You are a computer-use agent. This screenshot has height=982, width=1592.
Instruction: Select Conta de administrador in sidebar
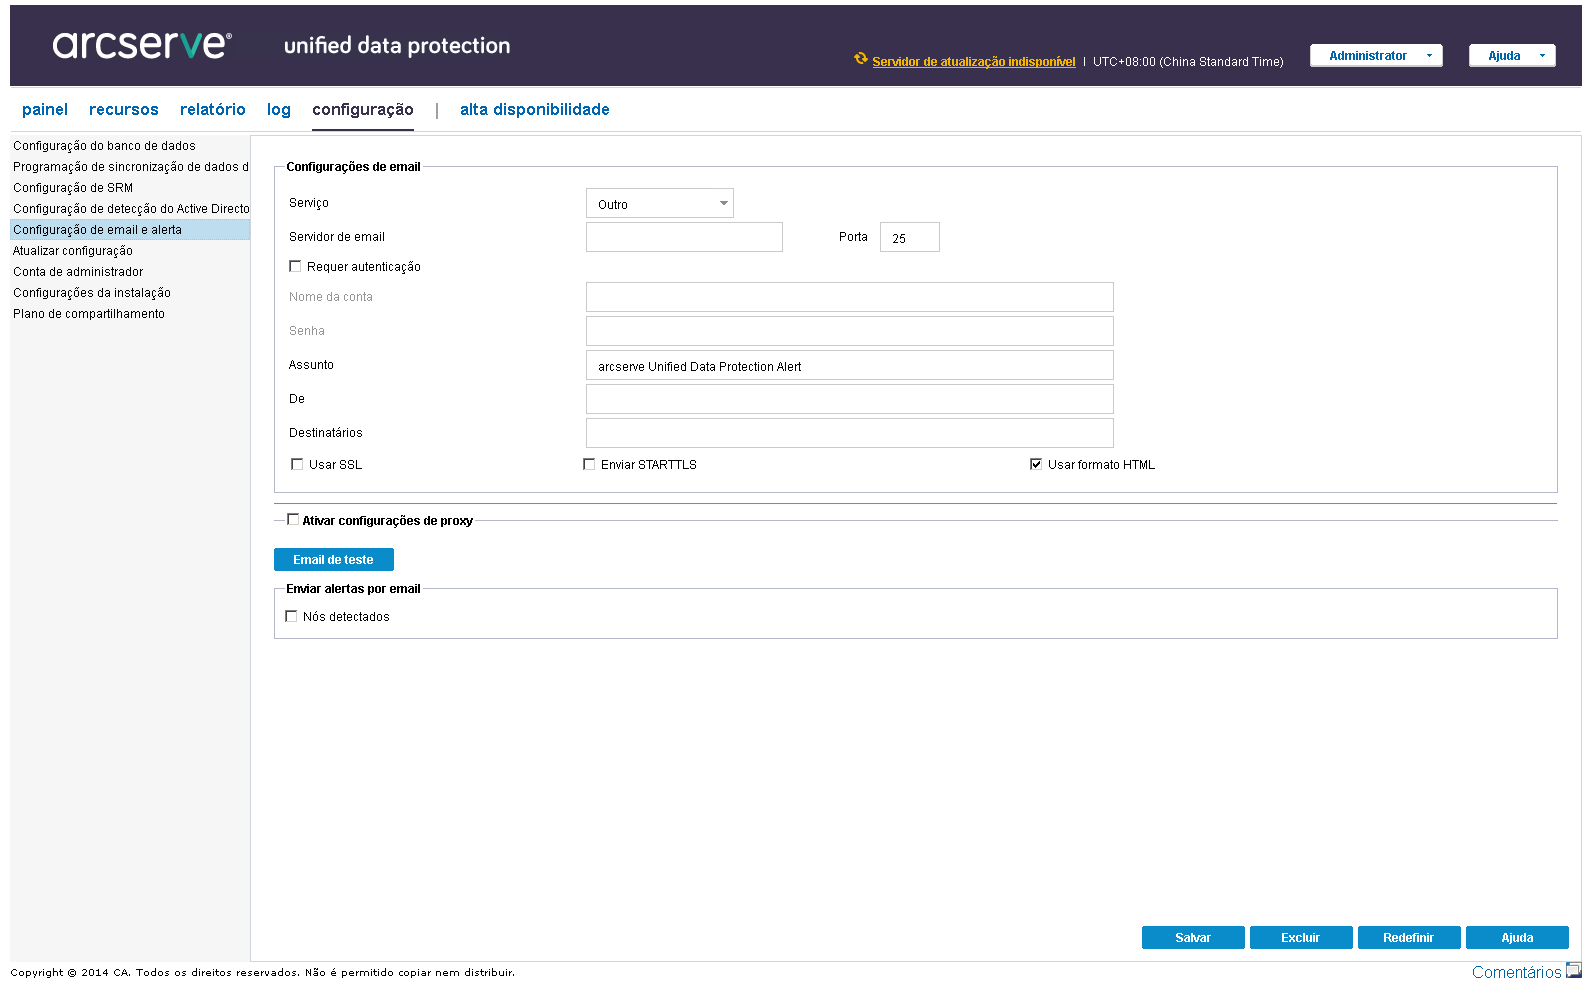[x=78, y=272]
